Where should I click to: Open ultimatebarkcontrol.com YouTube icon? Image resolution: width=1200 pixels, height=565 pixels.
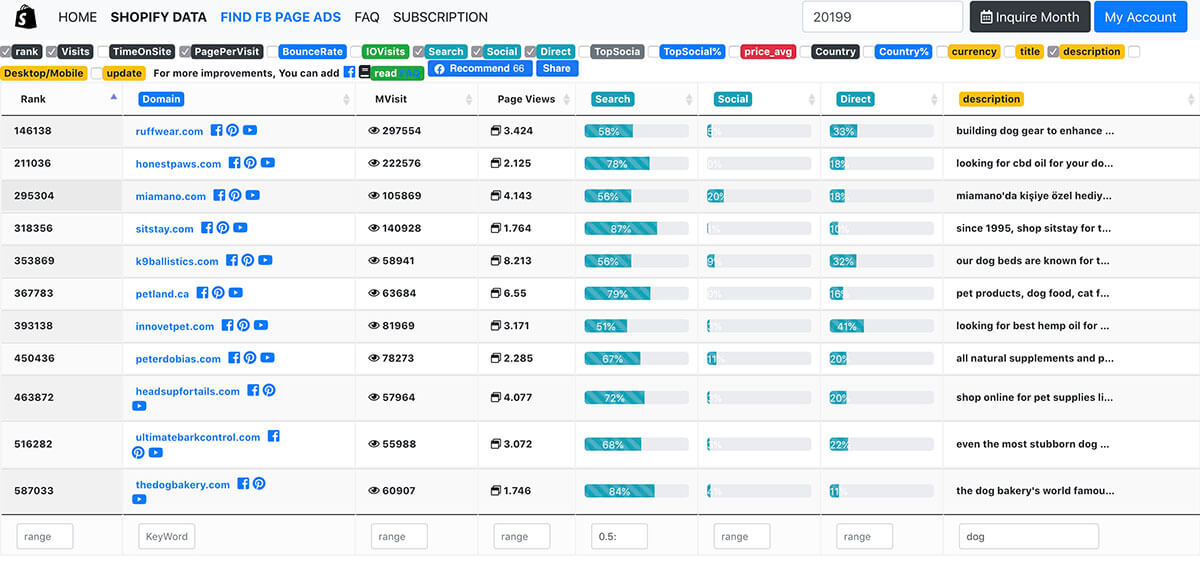click(156, 452)
